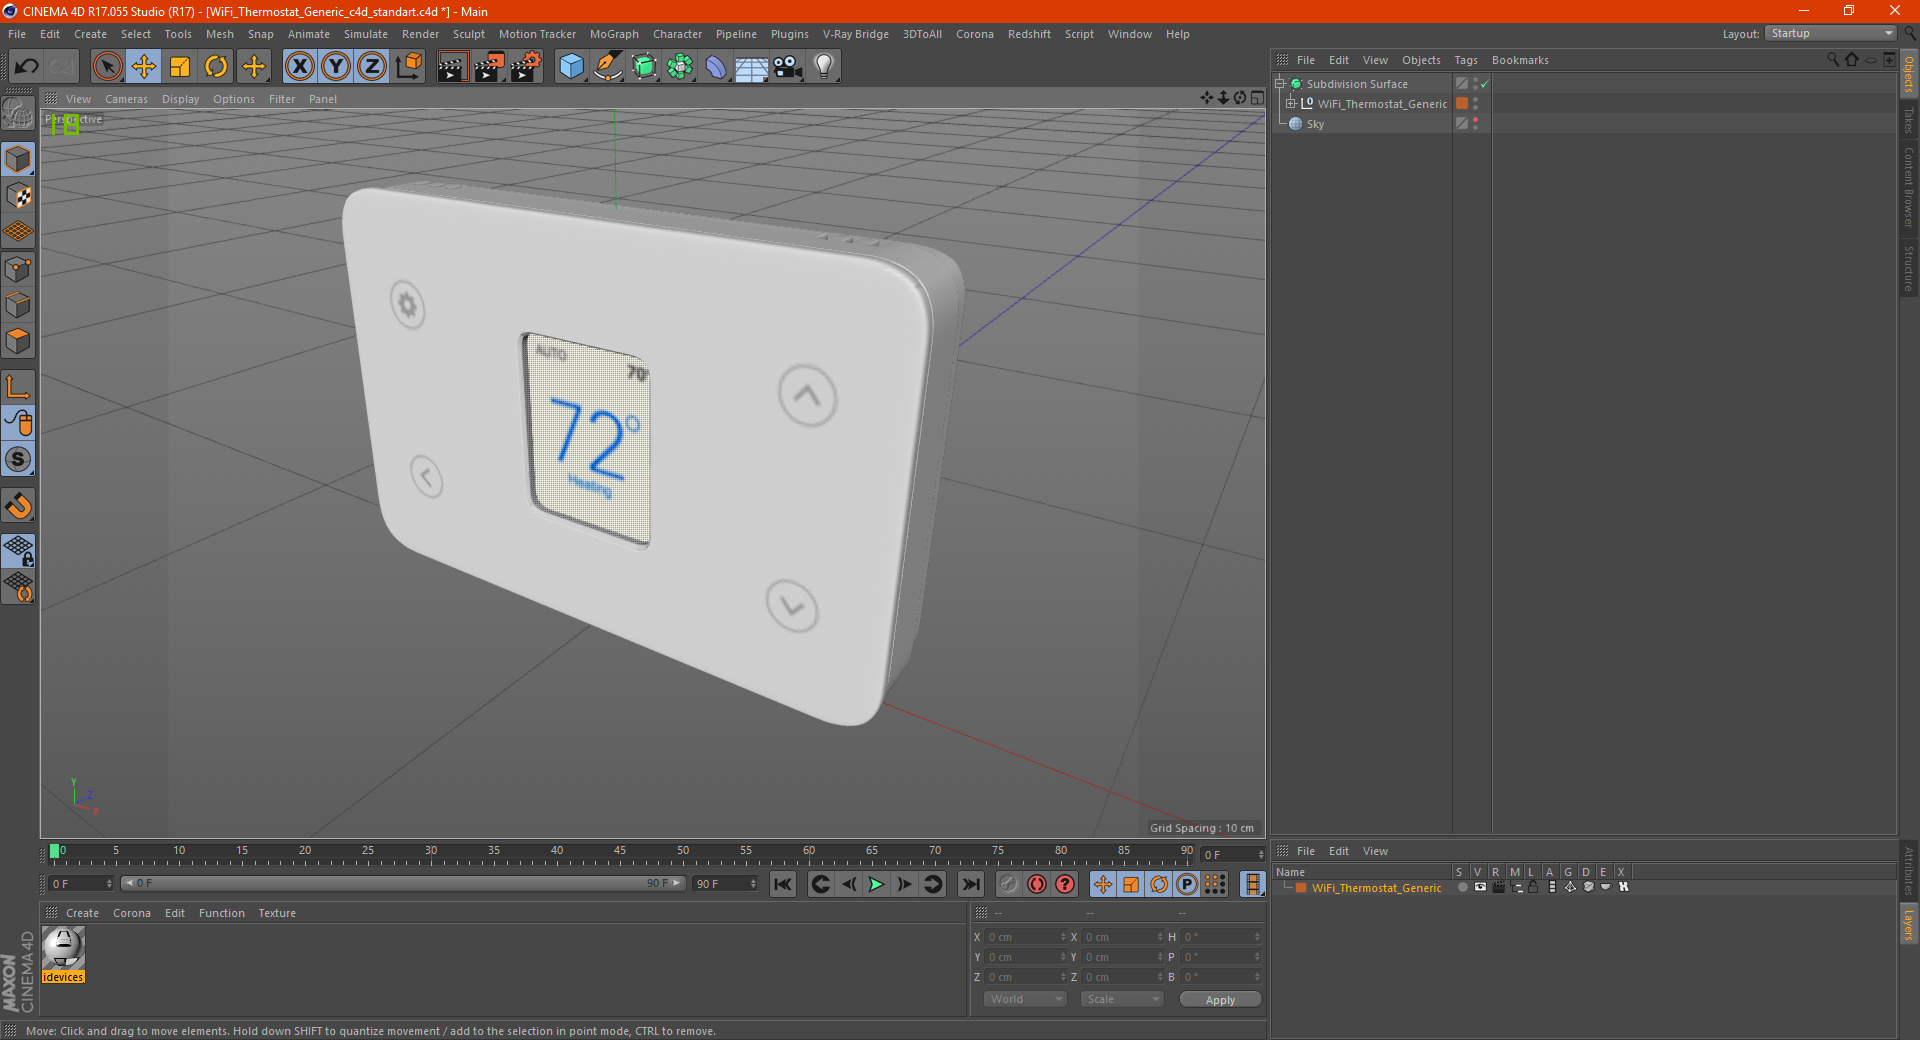The image size is (1920, 1040).
Task: Go to start of animation
Action: click(x=783, y=884)
